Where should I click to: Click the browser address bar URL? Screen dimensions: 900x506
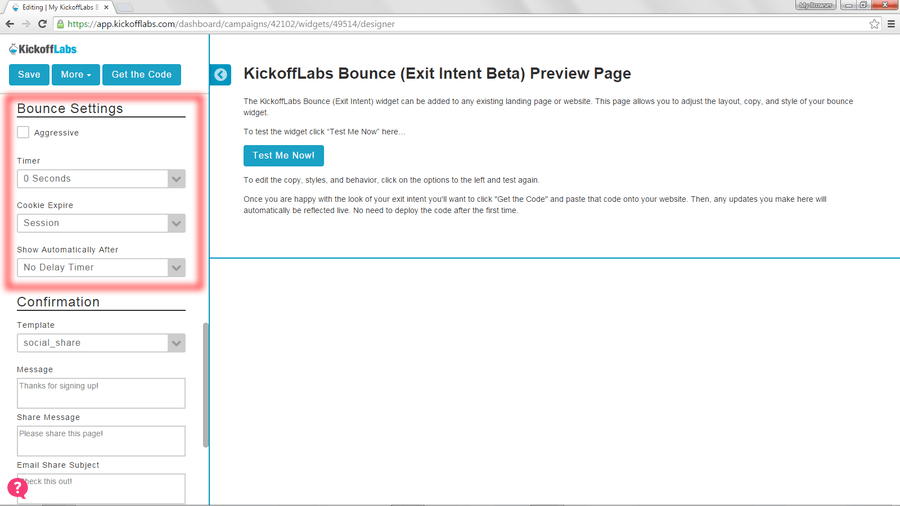tap(231, 24)
